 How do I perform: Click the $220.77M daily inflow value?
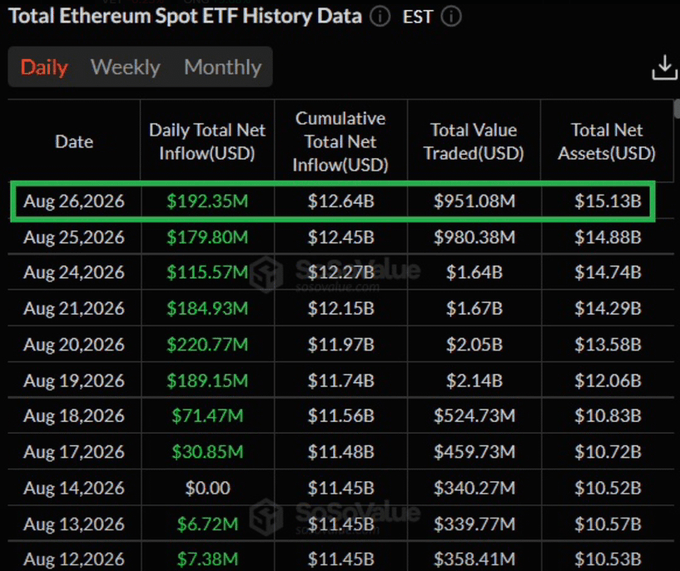tap(207, 345)
